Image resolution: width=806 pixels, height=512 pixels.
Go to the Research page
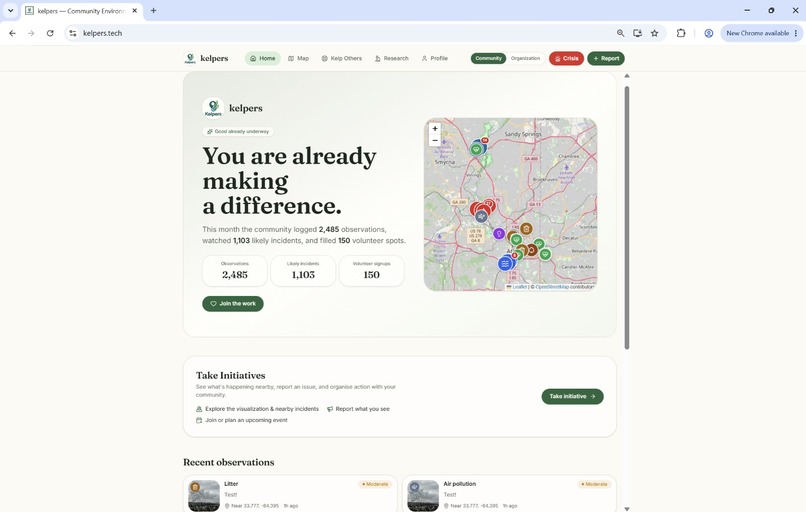pyautogui.click(x=392, y=59)
